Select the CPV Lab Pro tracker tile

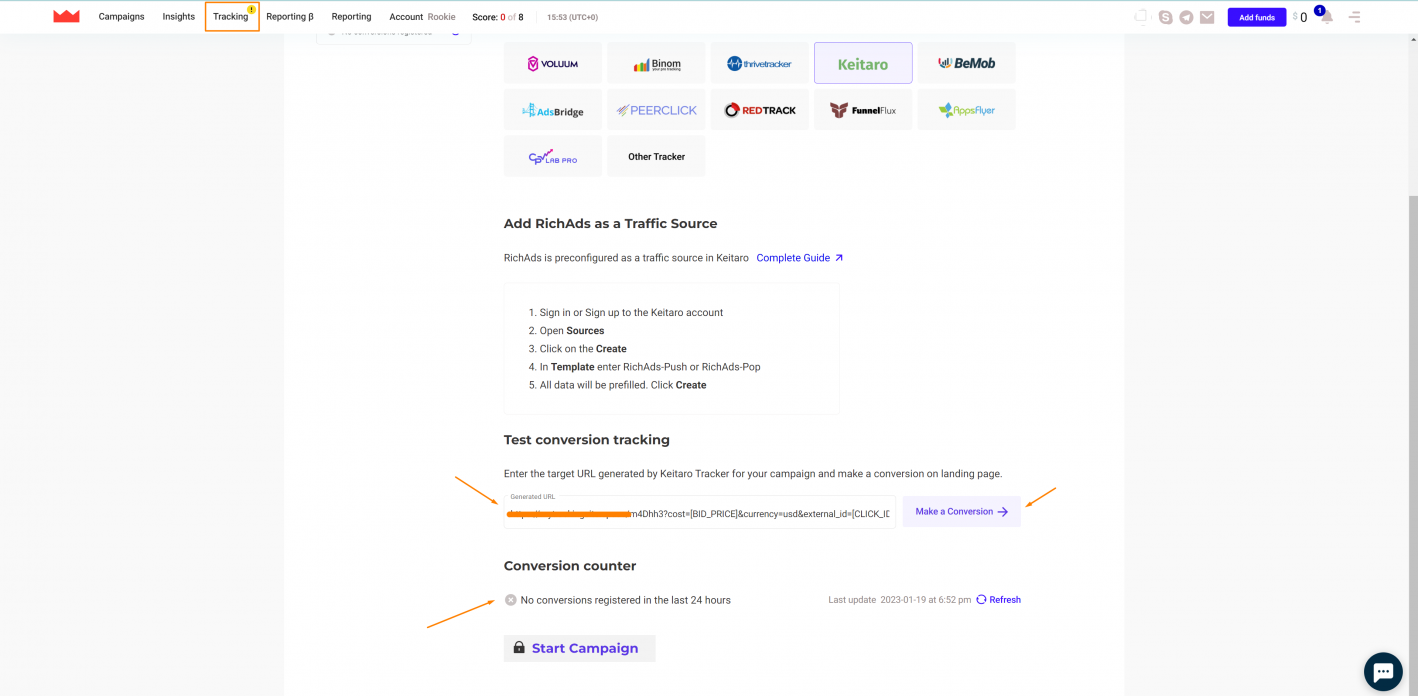[x=553, y=156]
